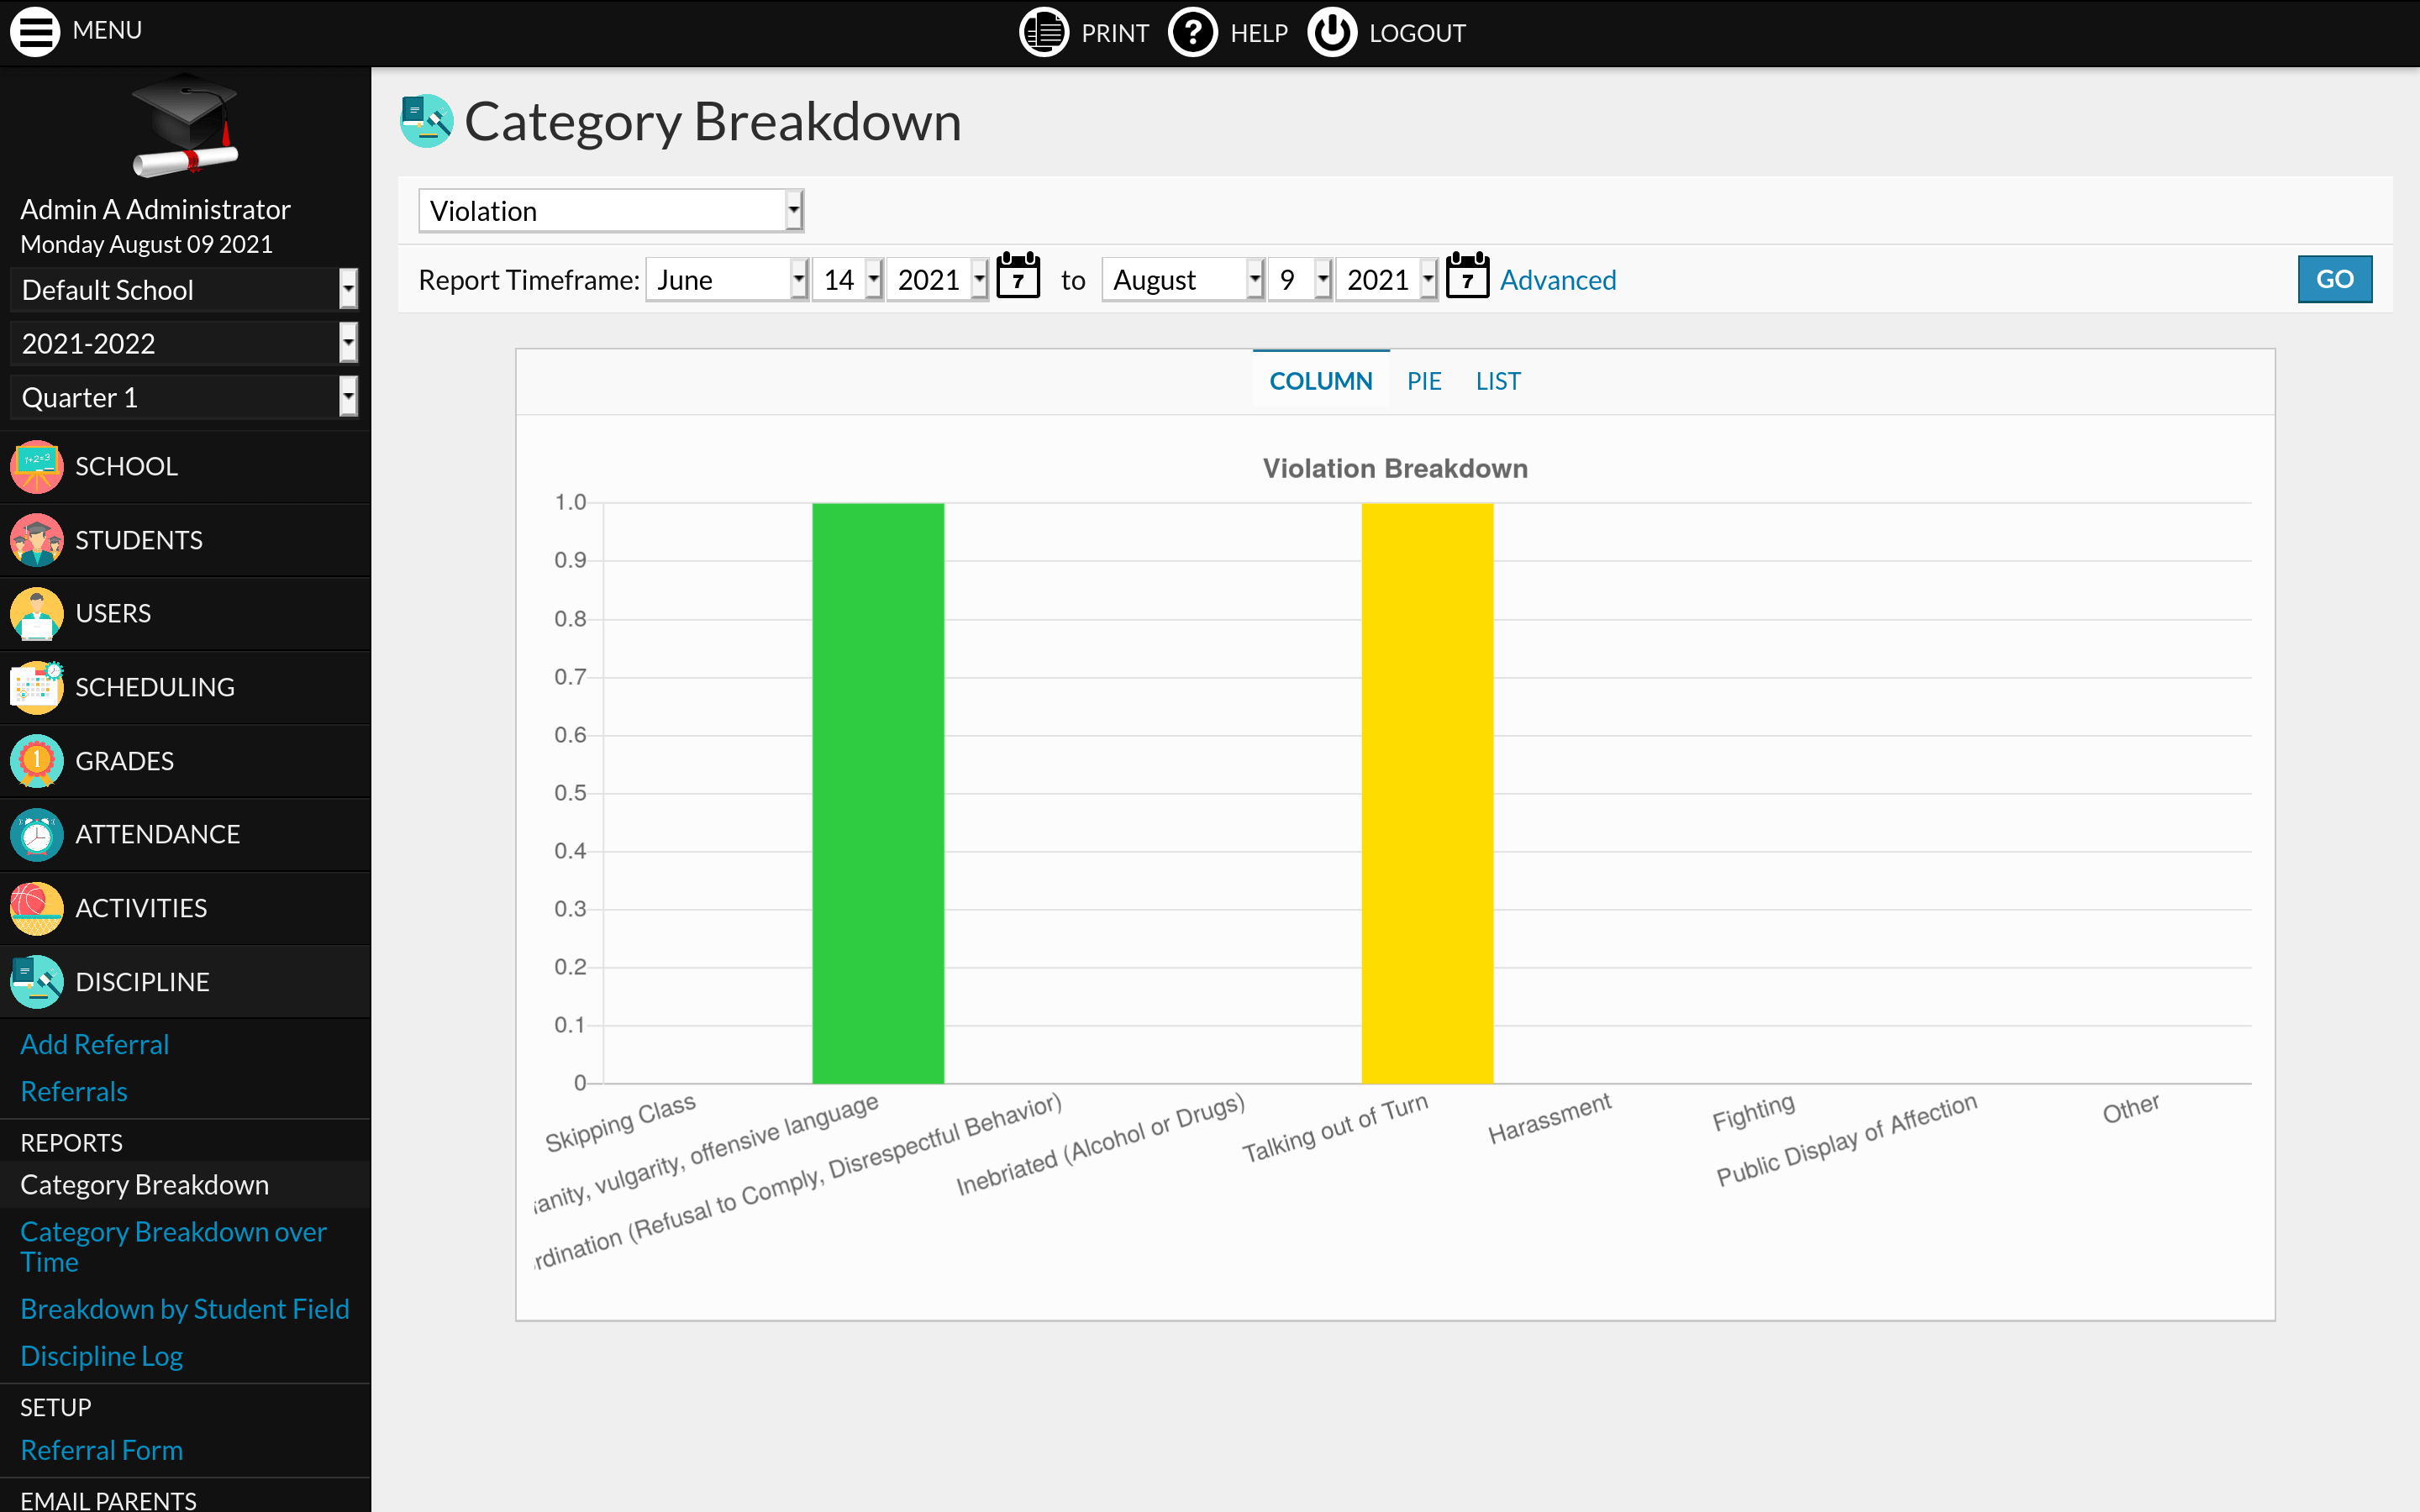This screenshot has height=1512, width=2420.
Task: Select the PIE chart view tab
Action: (x=1423, y=380)
